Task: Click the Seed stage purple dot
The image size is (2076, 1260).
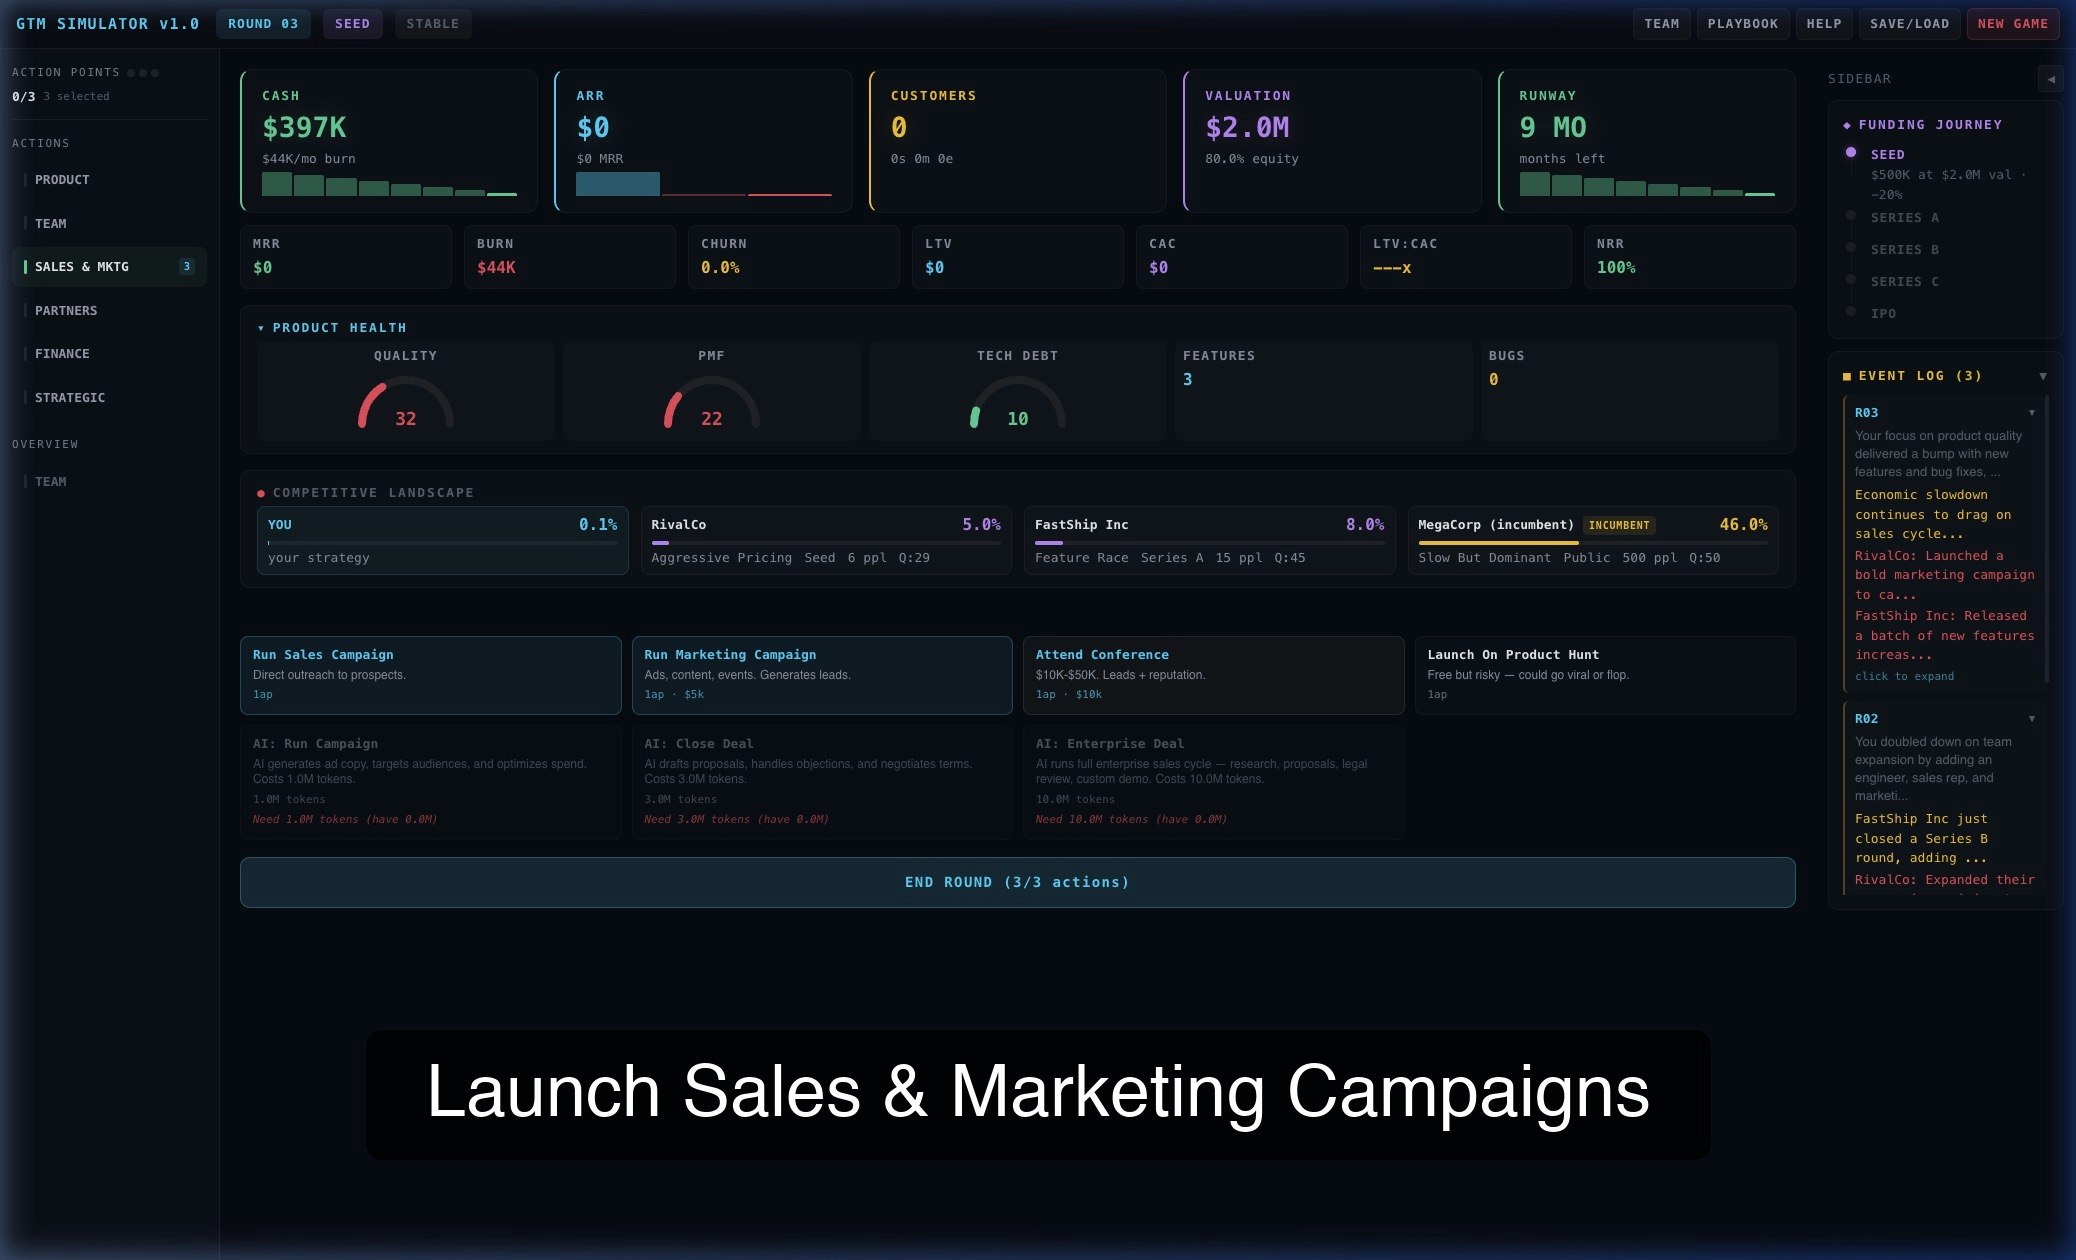Action: pos(1850,153)
